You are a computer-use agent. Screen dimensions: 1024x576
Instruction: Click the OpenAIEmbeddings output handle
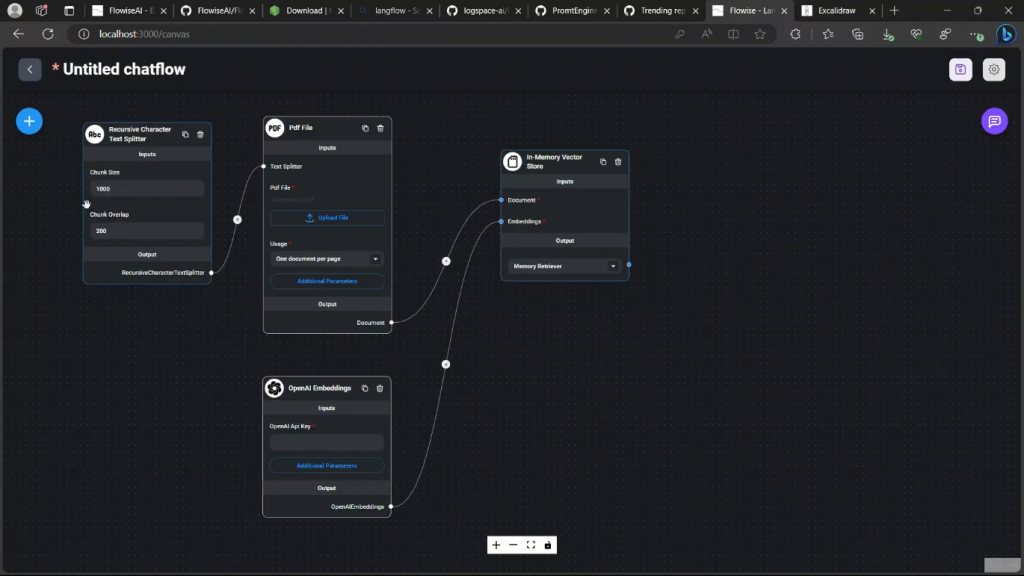coord(391,506)
